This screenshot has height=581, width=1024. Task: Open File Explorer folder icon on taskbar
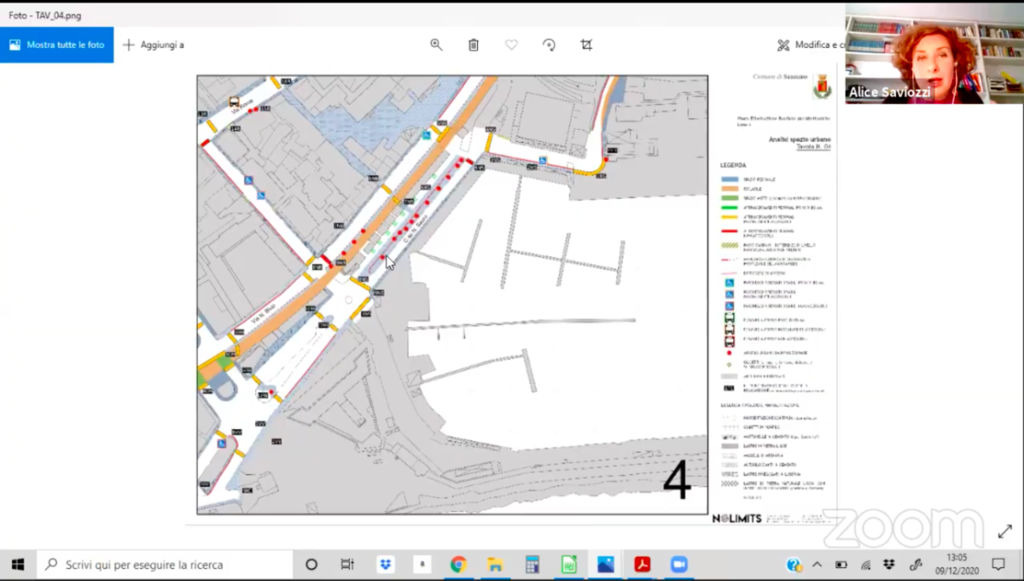(495, 564)
